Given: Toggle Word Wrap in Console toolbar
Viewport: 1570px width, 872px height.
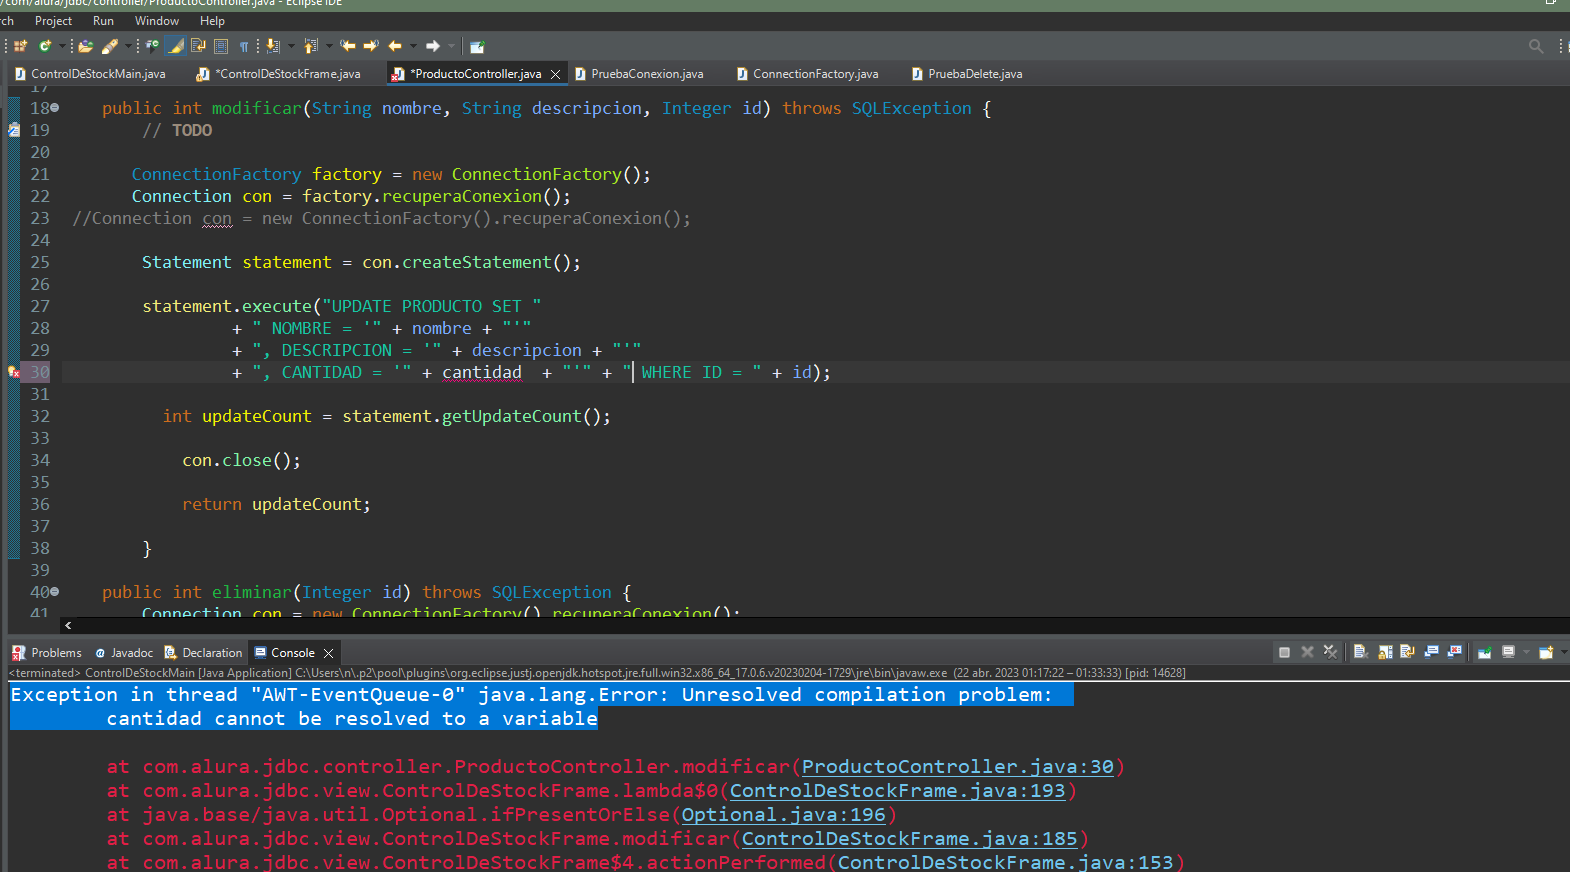Looking at the screenshot, I should point(1407,652).
